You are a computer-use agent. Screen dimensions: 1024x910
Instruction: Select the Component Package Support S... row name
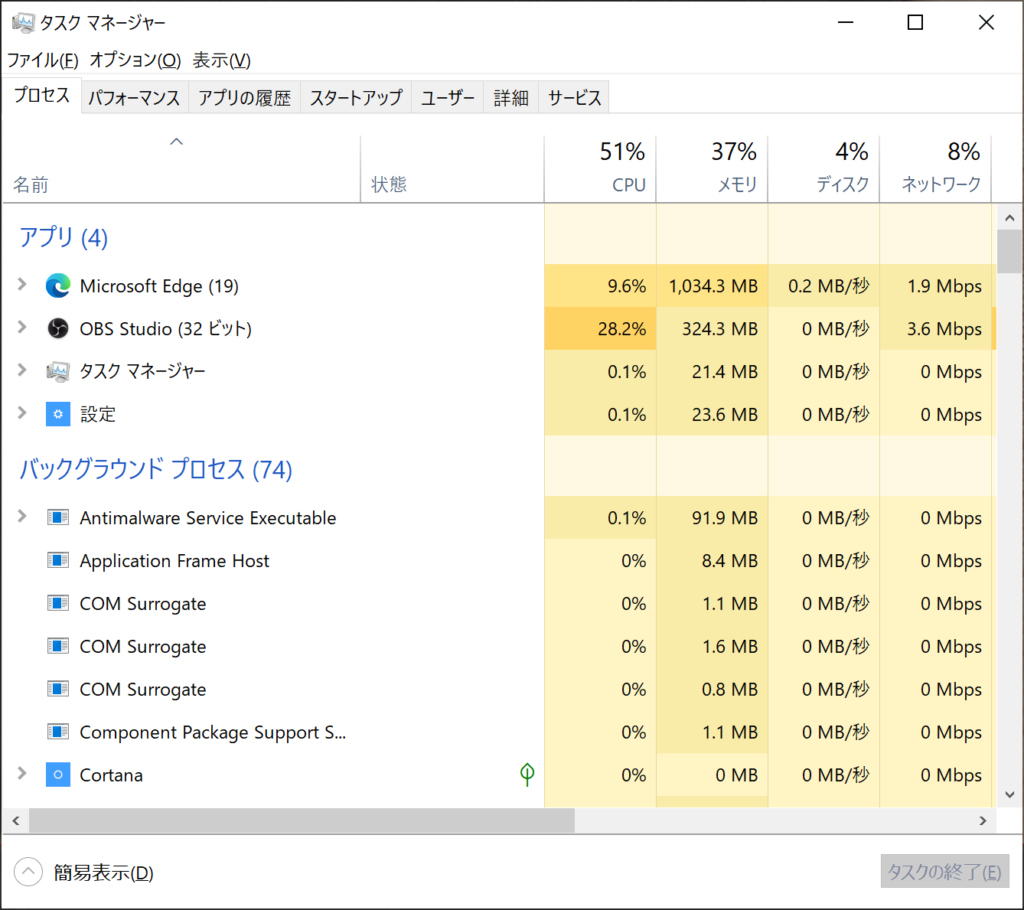coord(213,732)
